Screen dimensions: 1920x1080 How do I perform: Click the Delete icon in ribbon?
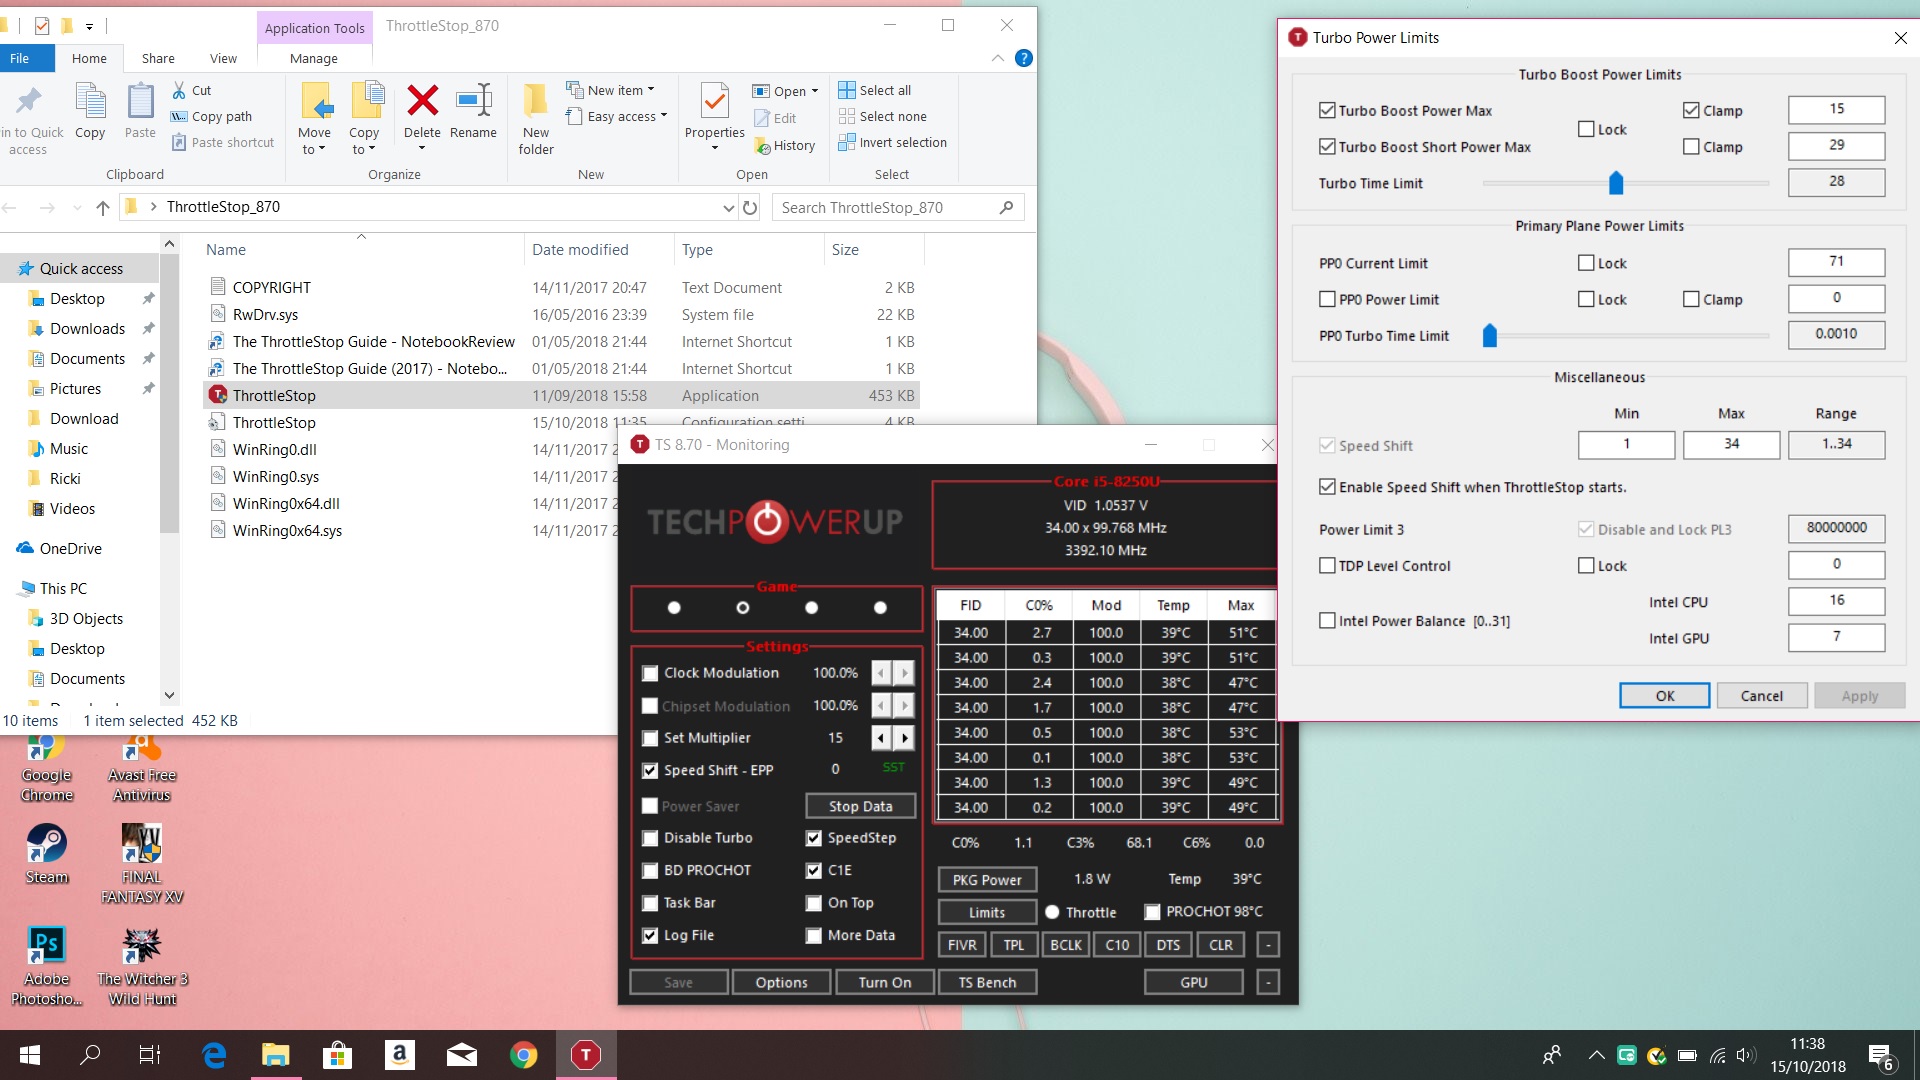422,101
